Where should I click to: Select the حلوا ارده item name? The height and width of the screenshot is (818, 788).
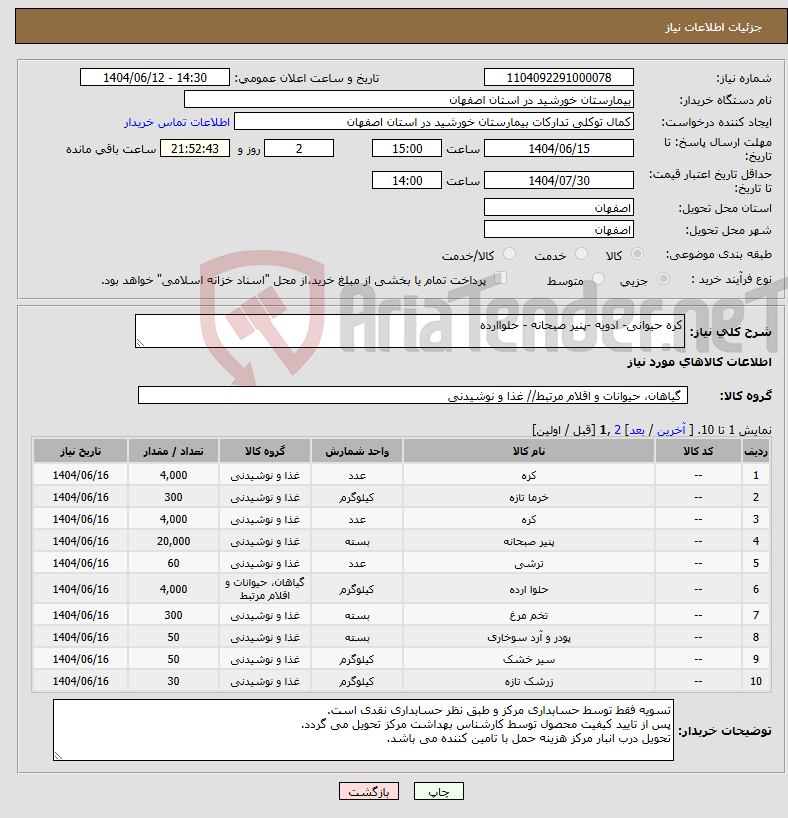(x=529, y=590)
